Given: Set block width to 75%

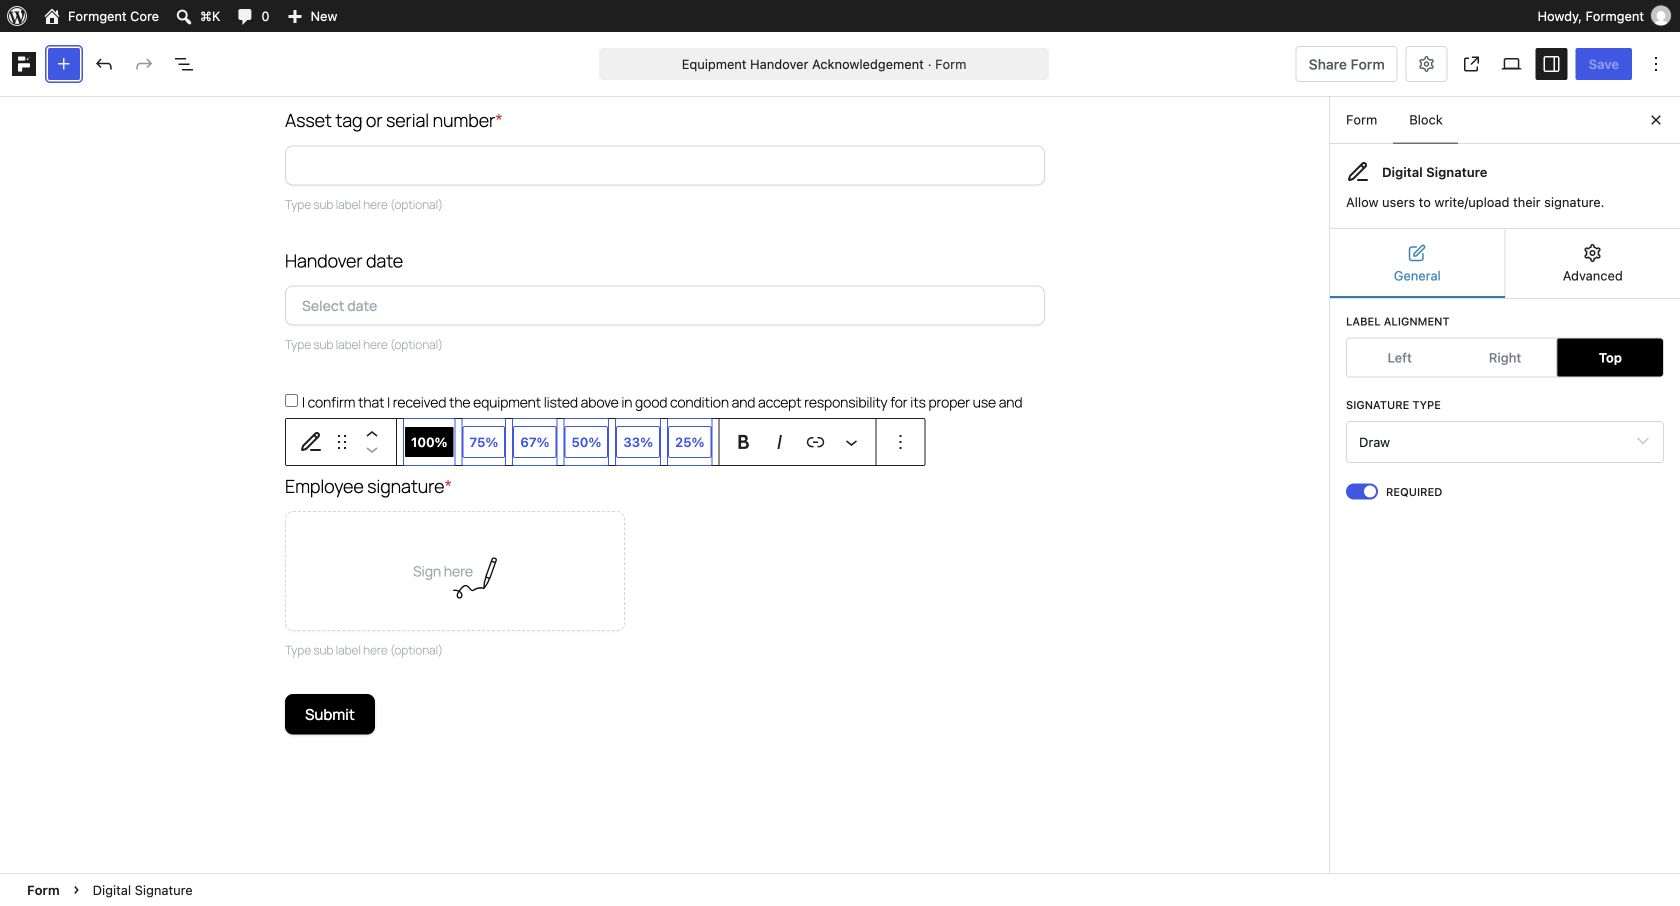Looking at the screenshot, I should tap(483, 442).
